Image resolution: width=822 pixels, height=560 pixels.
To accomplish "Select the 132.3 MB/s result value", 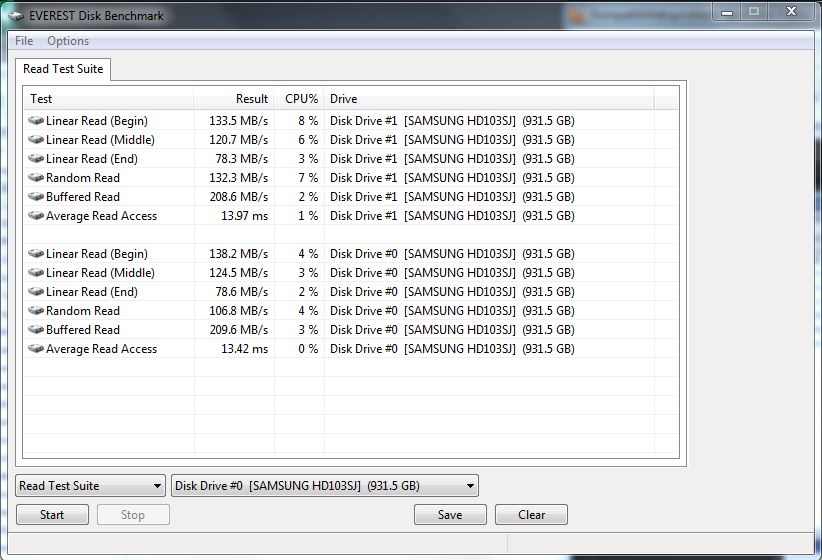I will click(239, 178).
